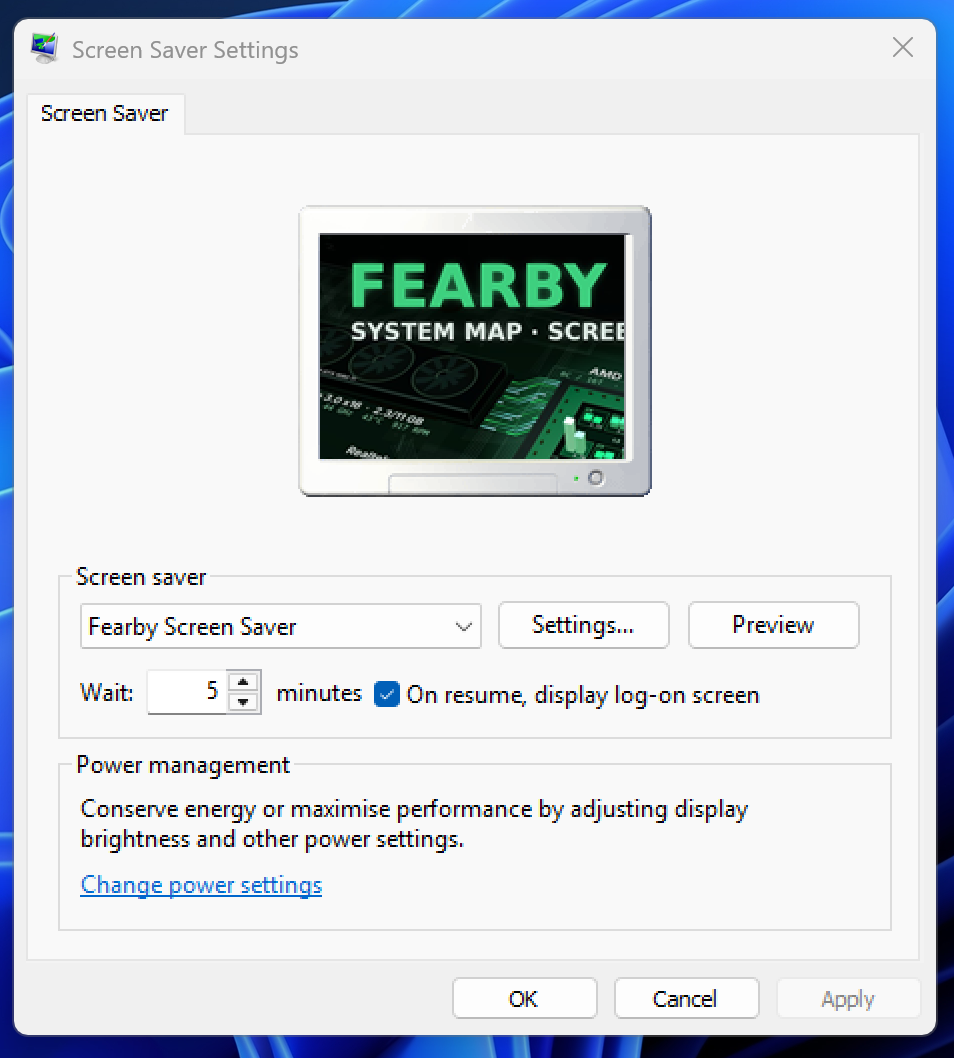Click the greyed-out Apply button

[x=848, y=999]
